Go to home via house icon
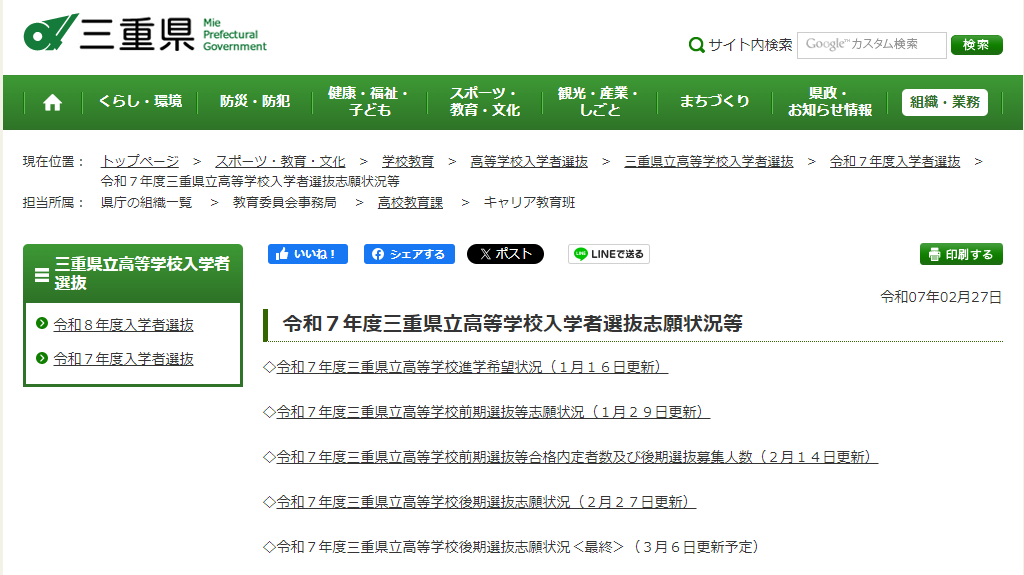The image size is (1024, 575). click(x=52, y=102)
